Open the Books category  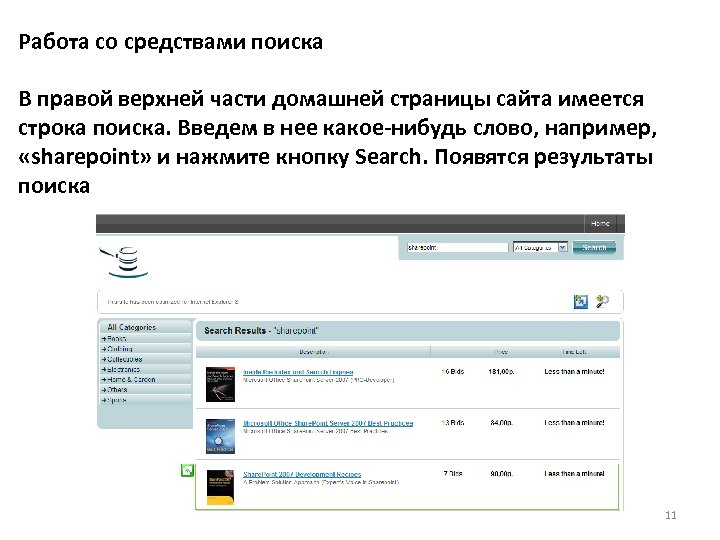click(x=146, y=338)
